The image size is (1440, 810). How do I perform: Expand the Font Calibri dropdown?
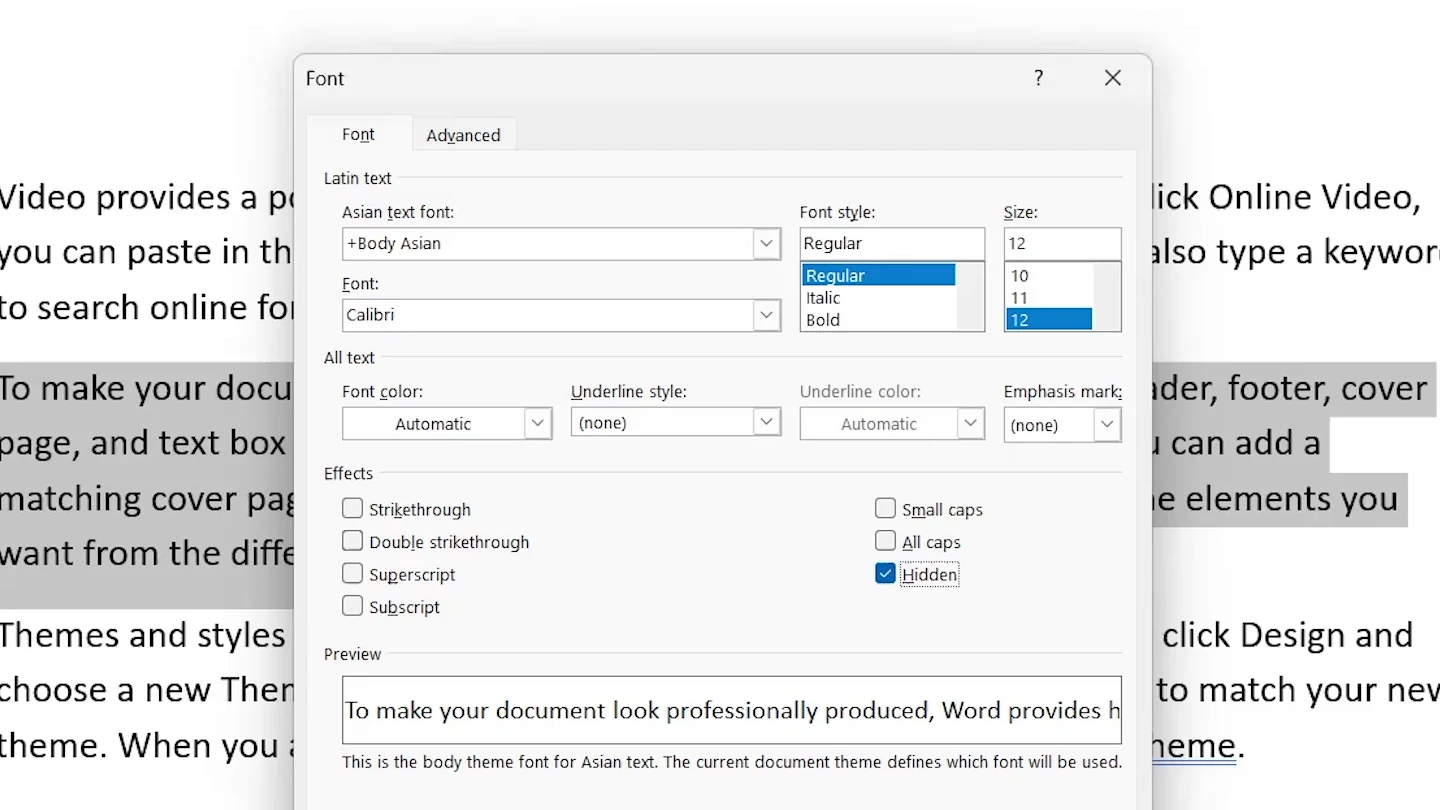[767, 314]
